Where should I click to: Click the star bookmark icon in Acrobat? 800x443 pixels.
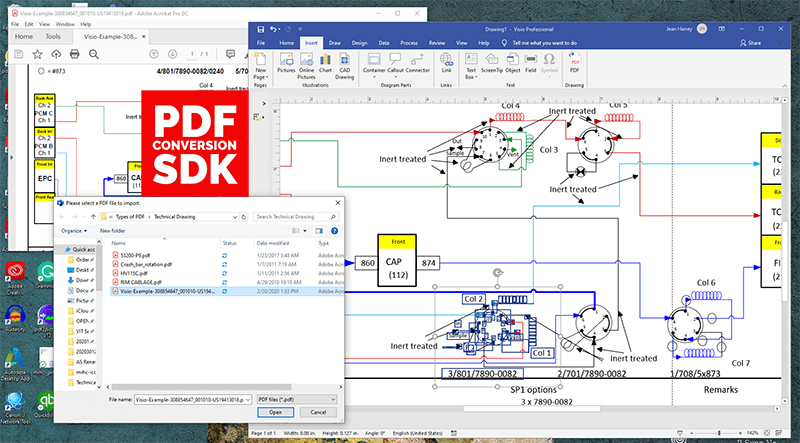tap(37, 54)
